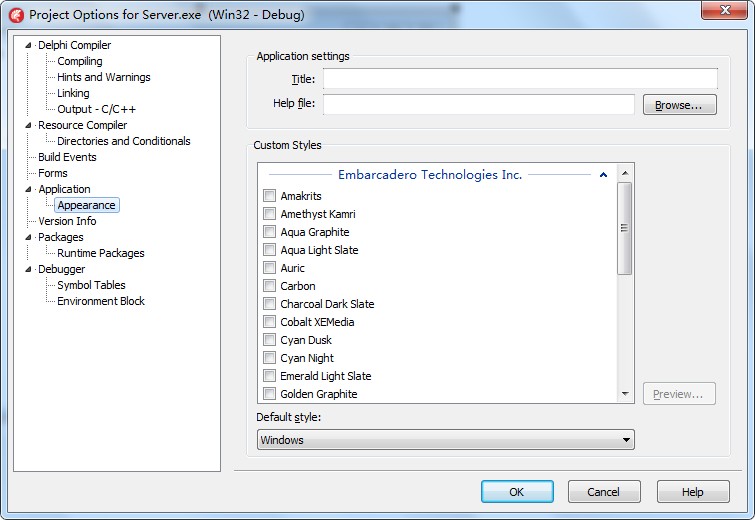Open the Default style dropdown
This screenshot has height=520, width=755.
tap(445, 440)
